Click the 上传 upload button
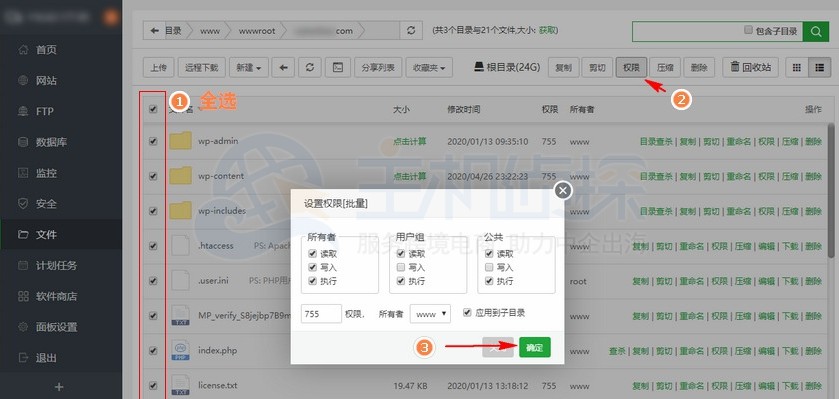Viewport: 839px width, 399px height. pos(158,68)
